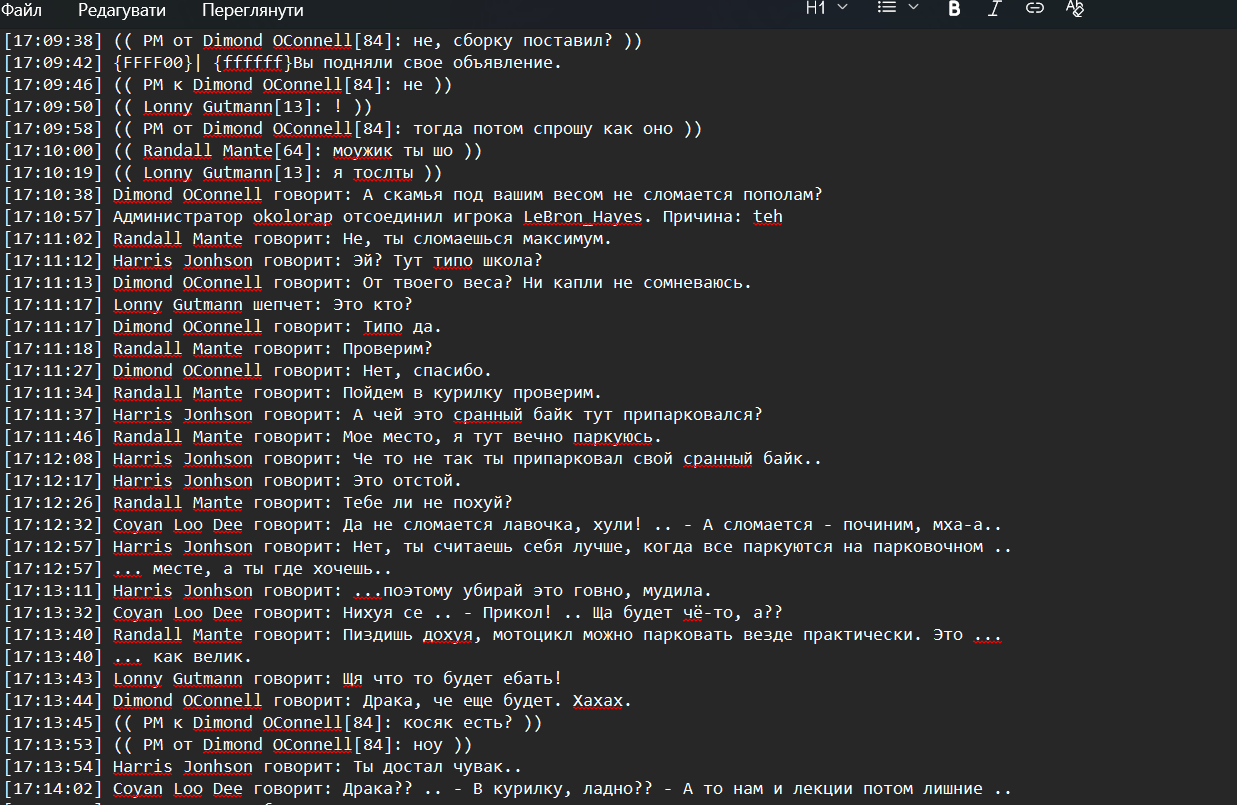Viewport: 1237px width, 805px height.
Task: Expand the bulleted list options dropdown
Action: [897, 8]
